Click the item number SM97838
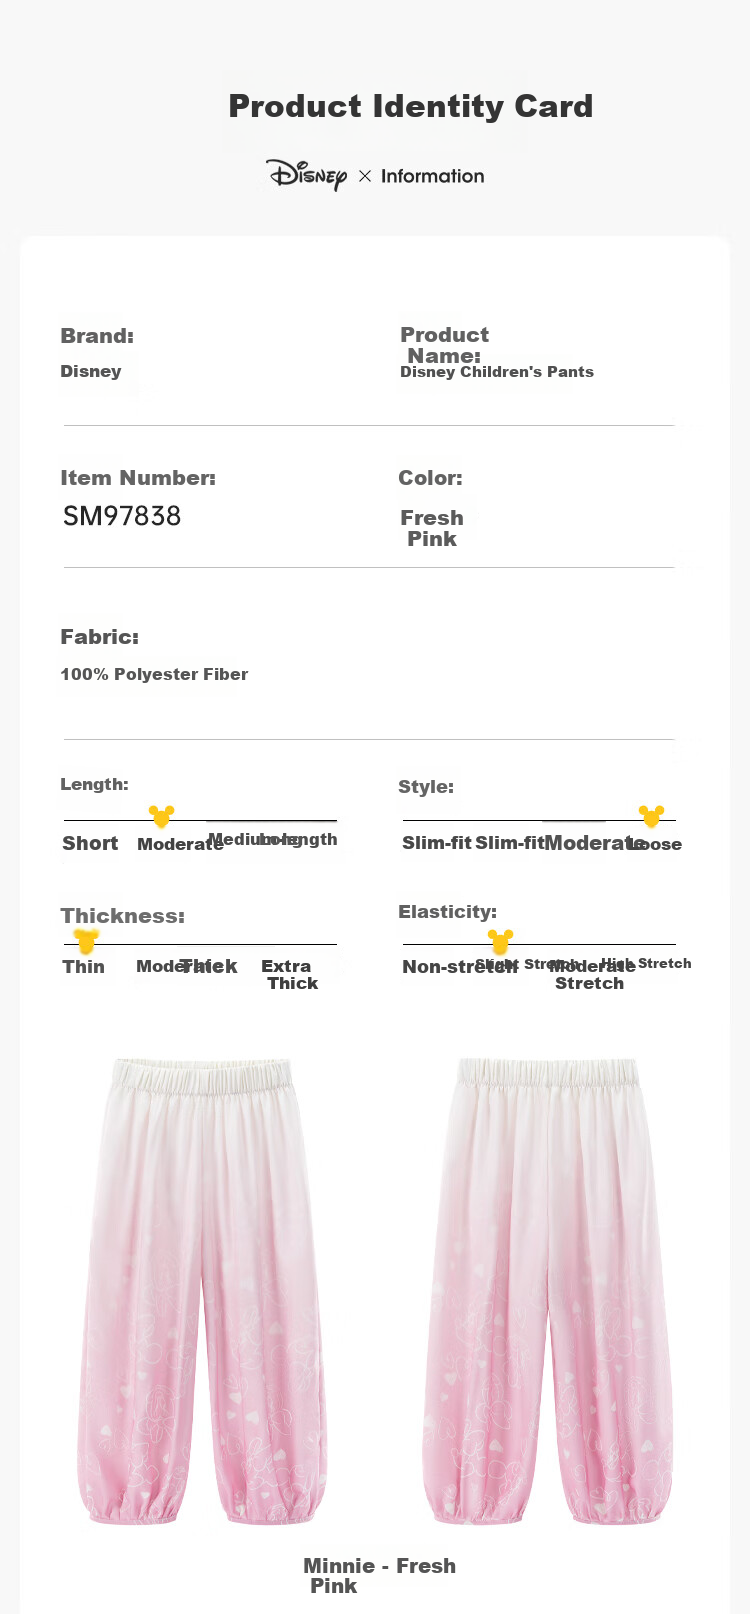Image resolution: width=750 pixels, height=1614 pixels. [x=122, y=516]
